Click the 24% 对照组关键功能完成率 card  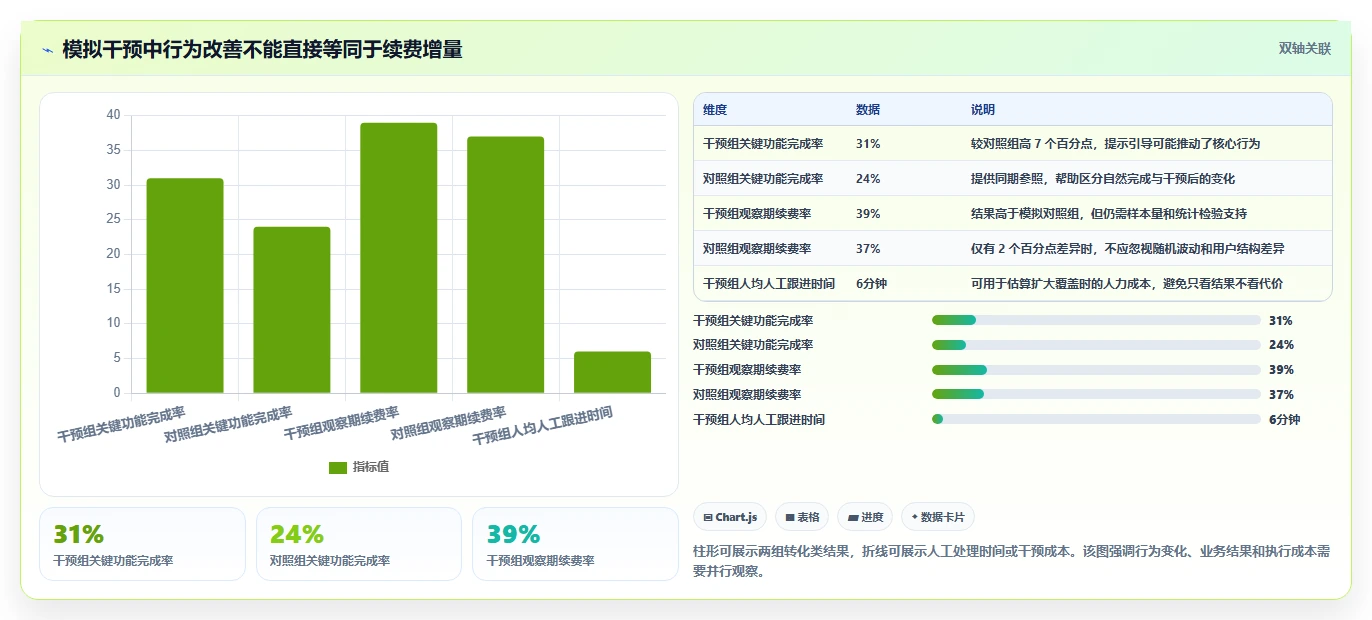pyautogui.click(x=359, y=544)
